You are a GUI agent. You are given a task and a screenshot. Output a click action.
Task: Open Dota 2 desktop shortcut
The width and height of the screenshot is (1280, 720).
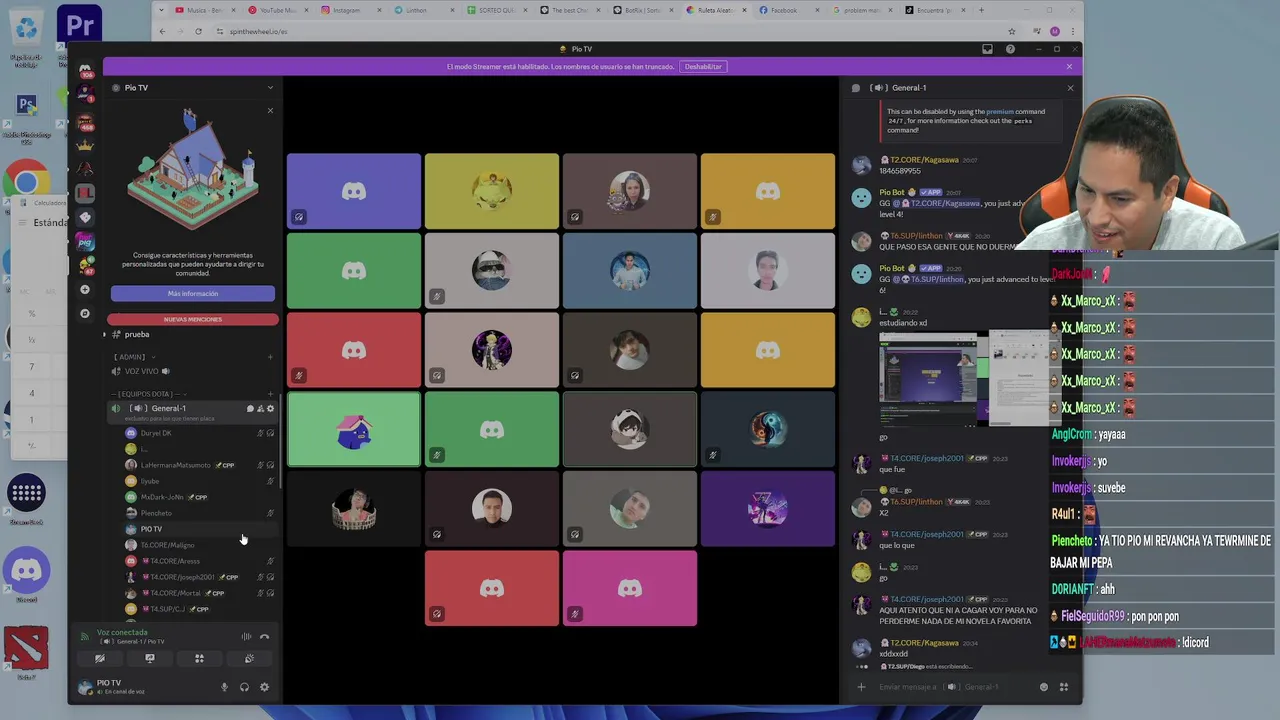[x=26, y=648]
